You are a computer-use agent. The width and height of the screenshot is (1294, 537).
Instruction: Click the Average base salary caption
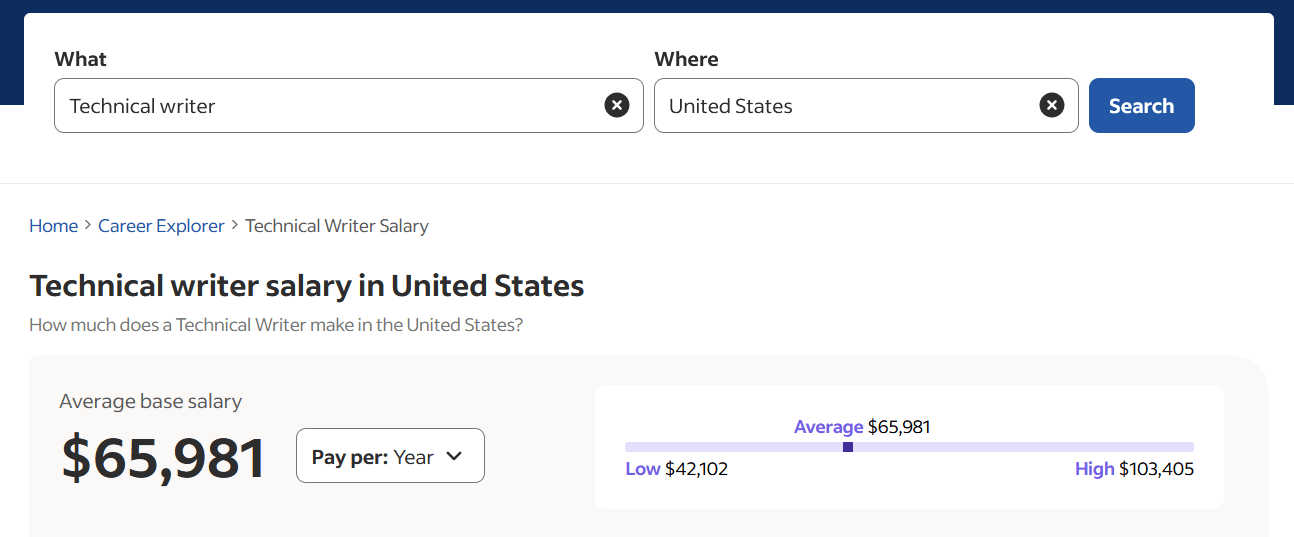coord(151,402)
